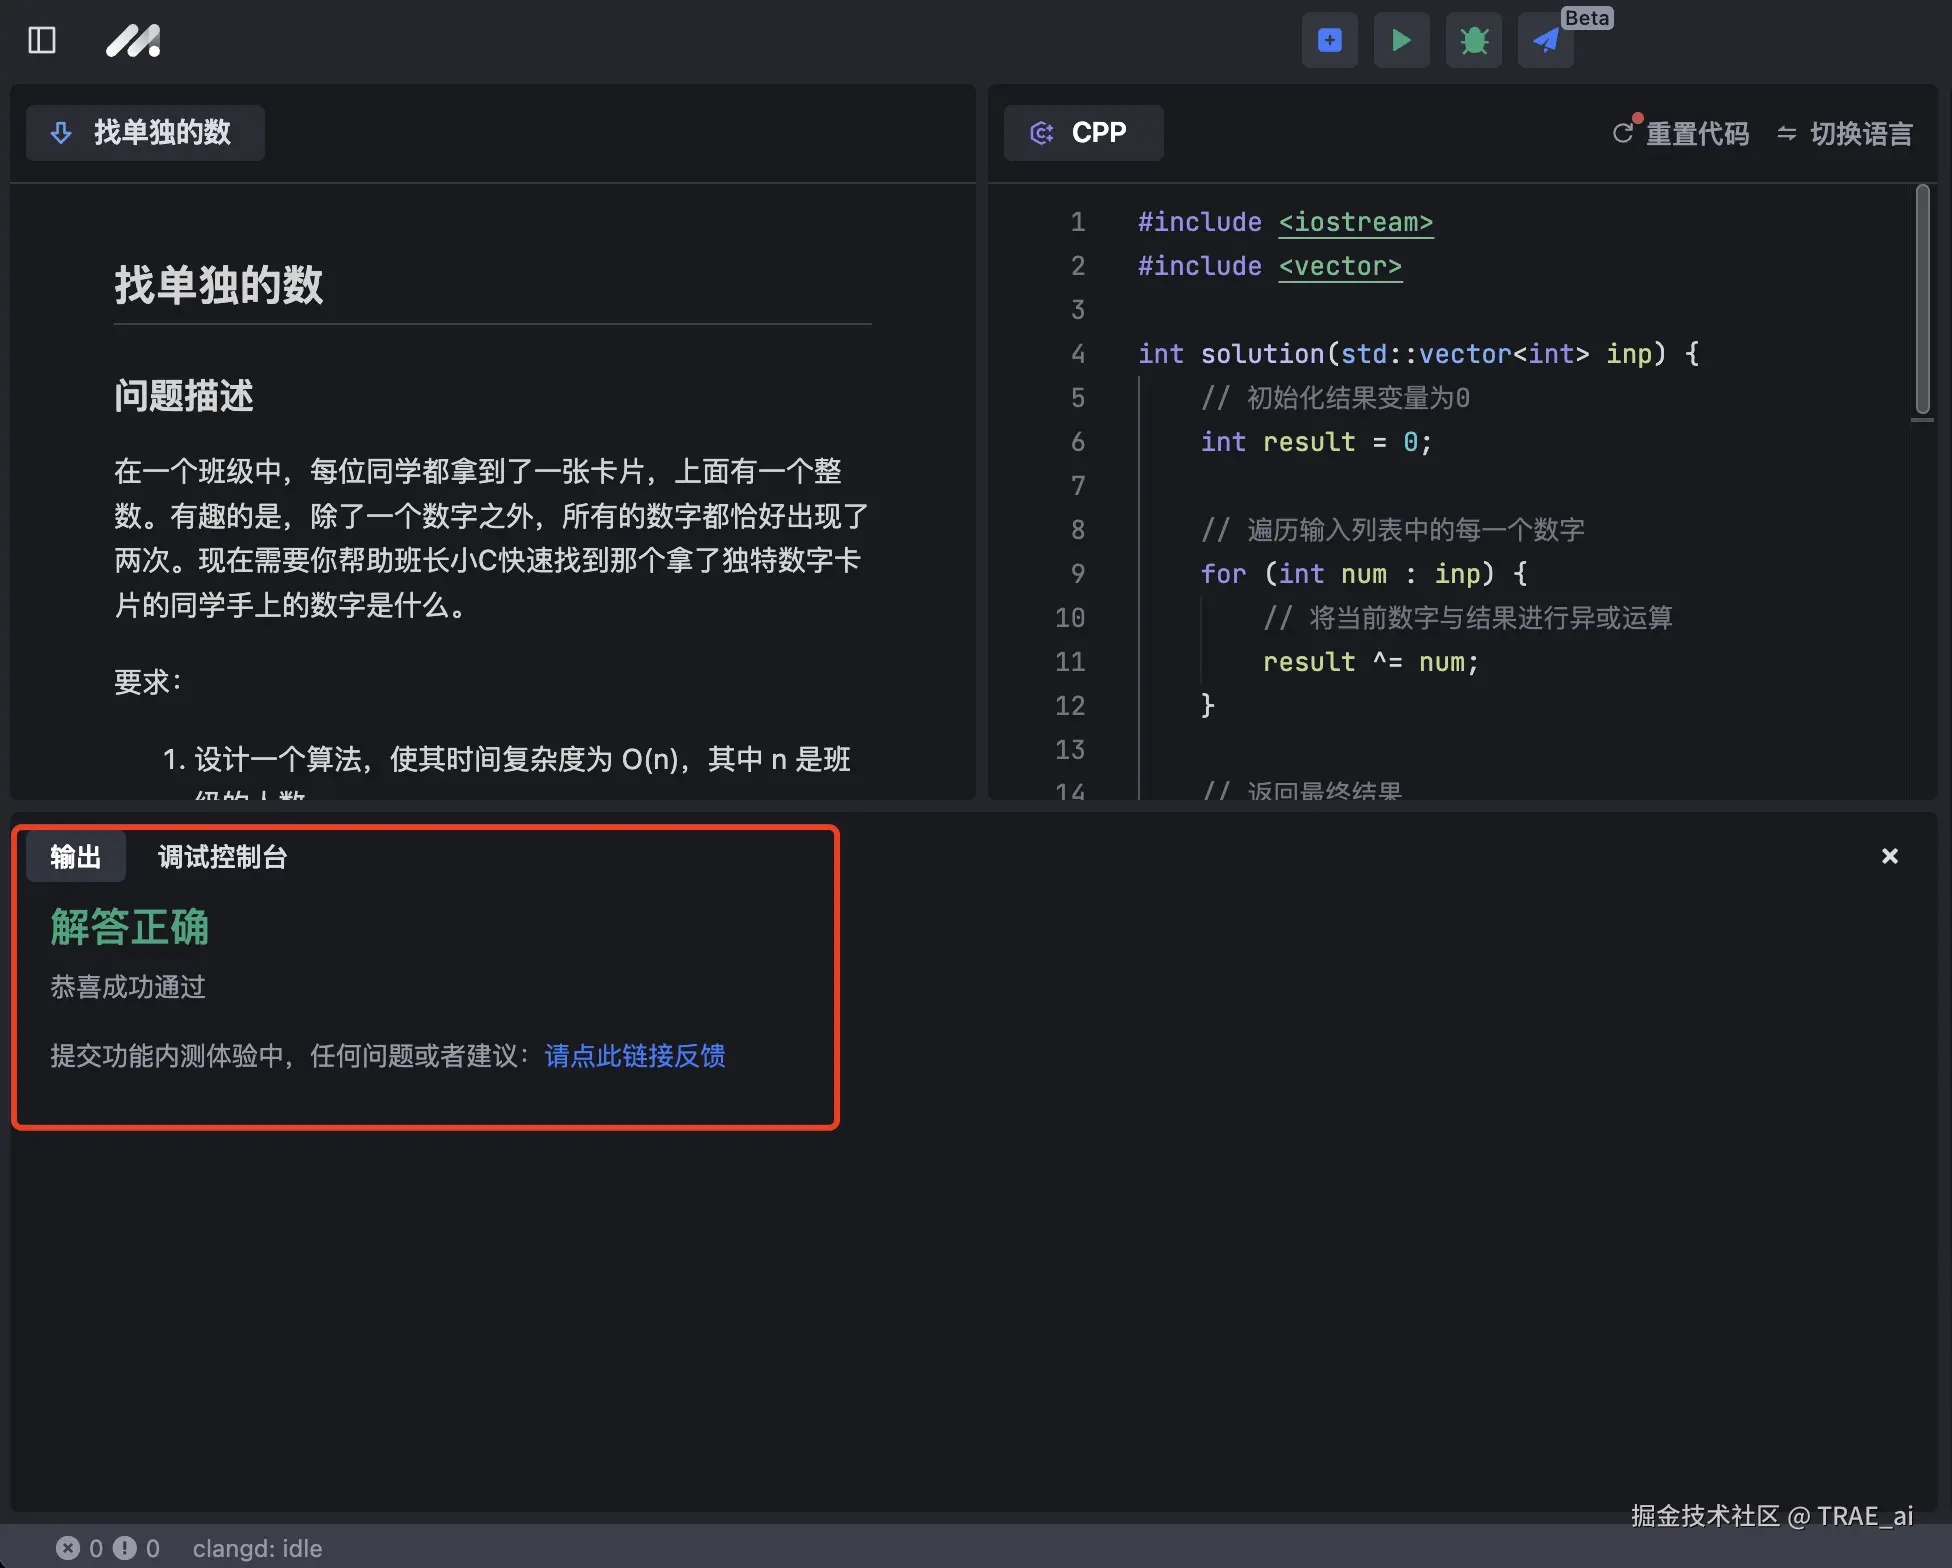Open the 找单独的数 problem dropdown
Image resolution: width=1952 pixels, height=1568 pixels.
[x=145, y=133]
